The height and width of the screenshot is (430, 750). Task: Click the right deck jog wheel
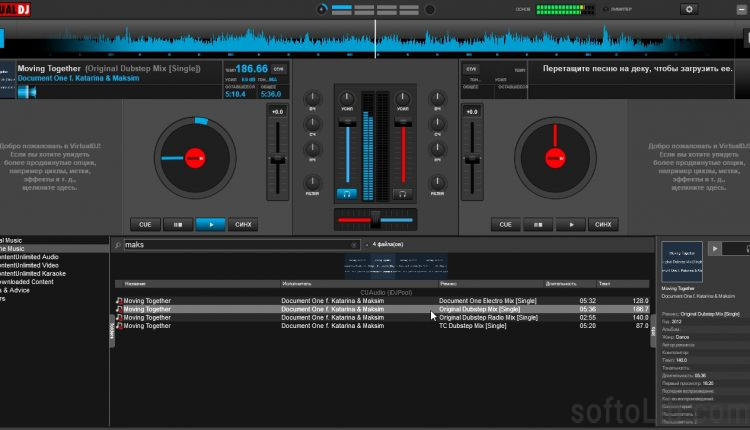555,158
